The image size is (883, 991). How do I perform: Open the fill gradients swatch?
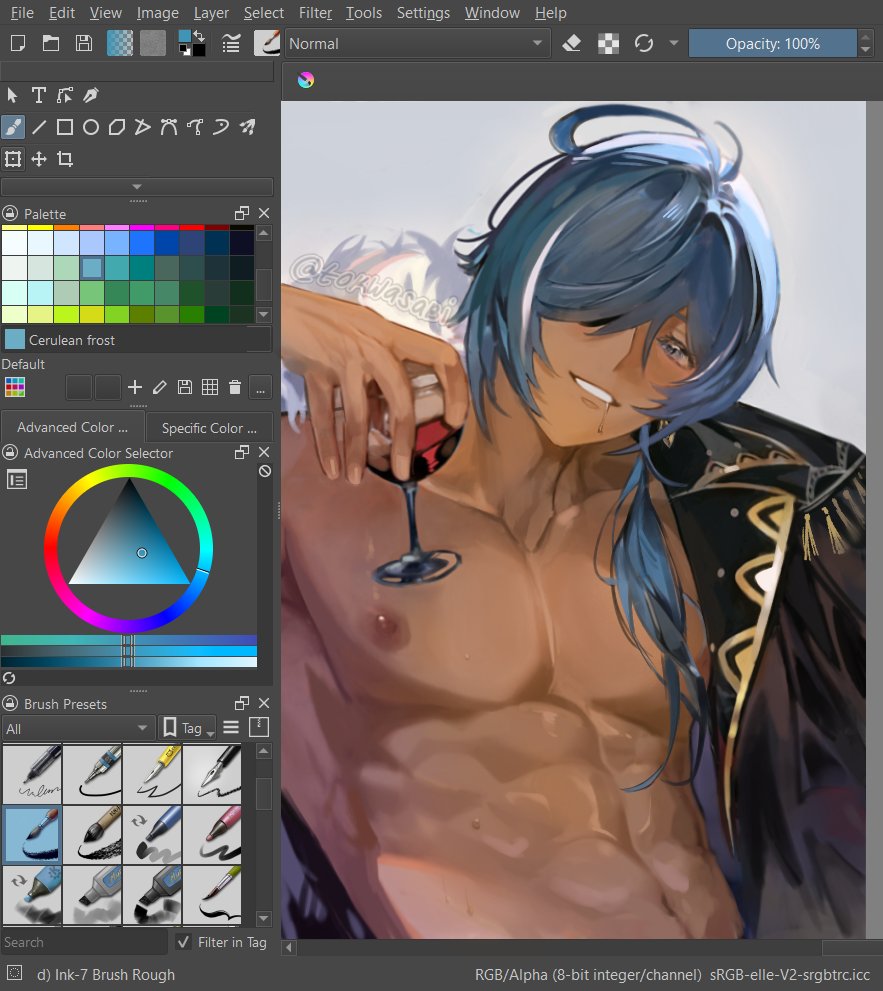click(120, 44)
